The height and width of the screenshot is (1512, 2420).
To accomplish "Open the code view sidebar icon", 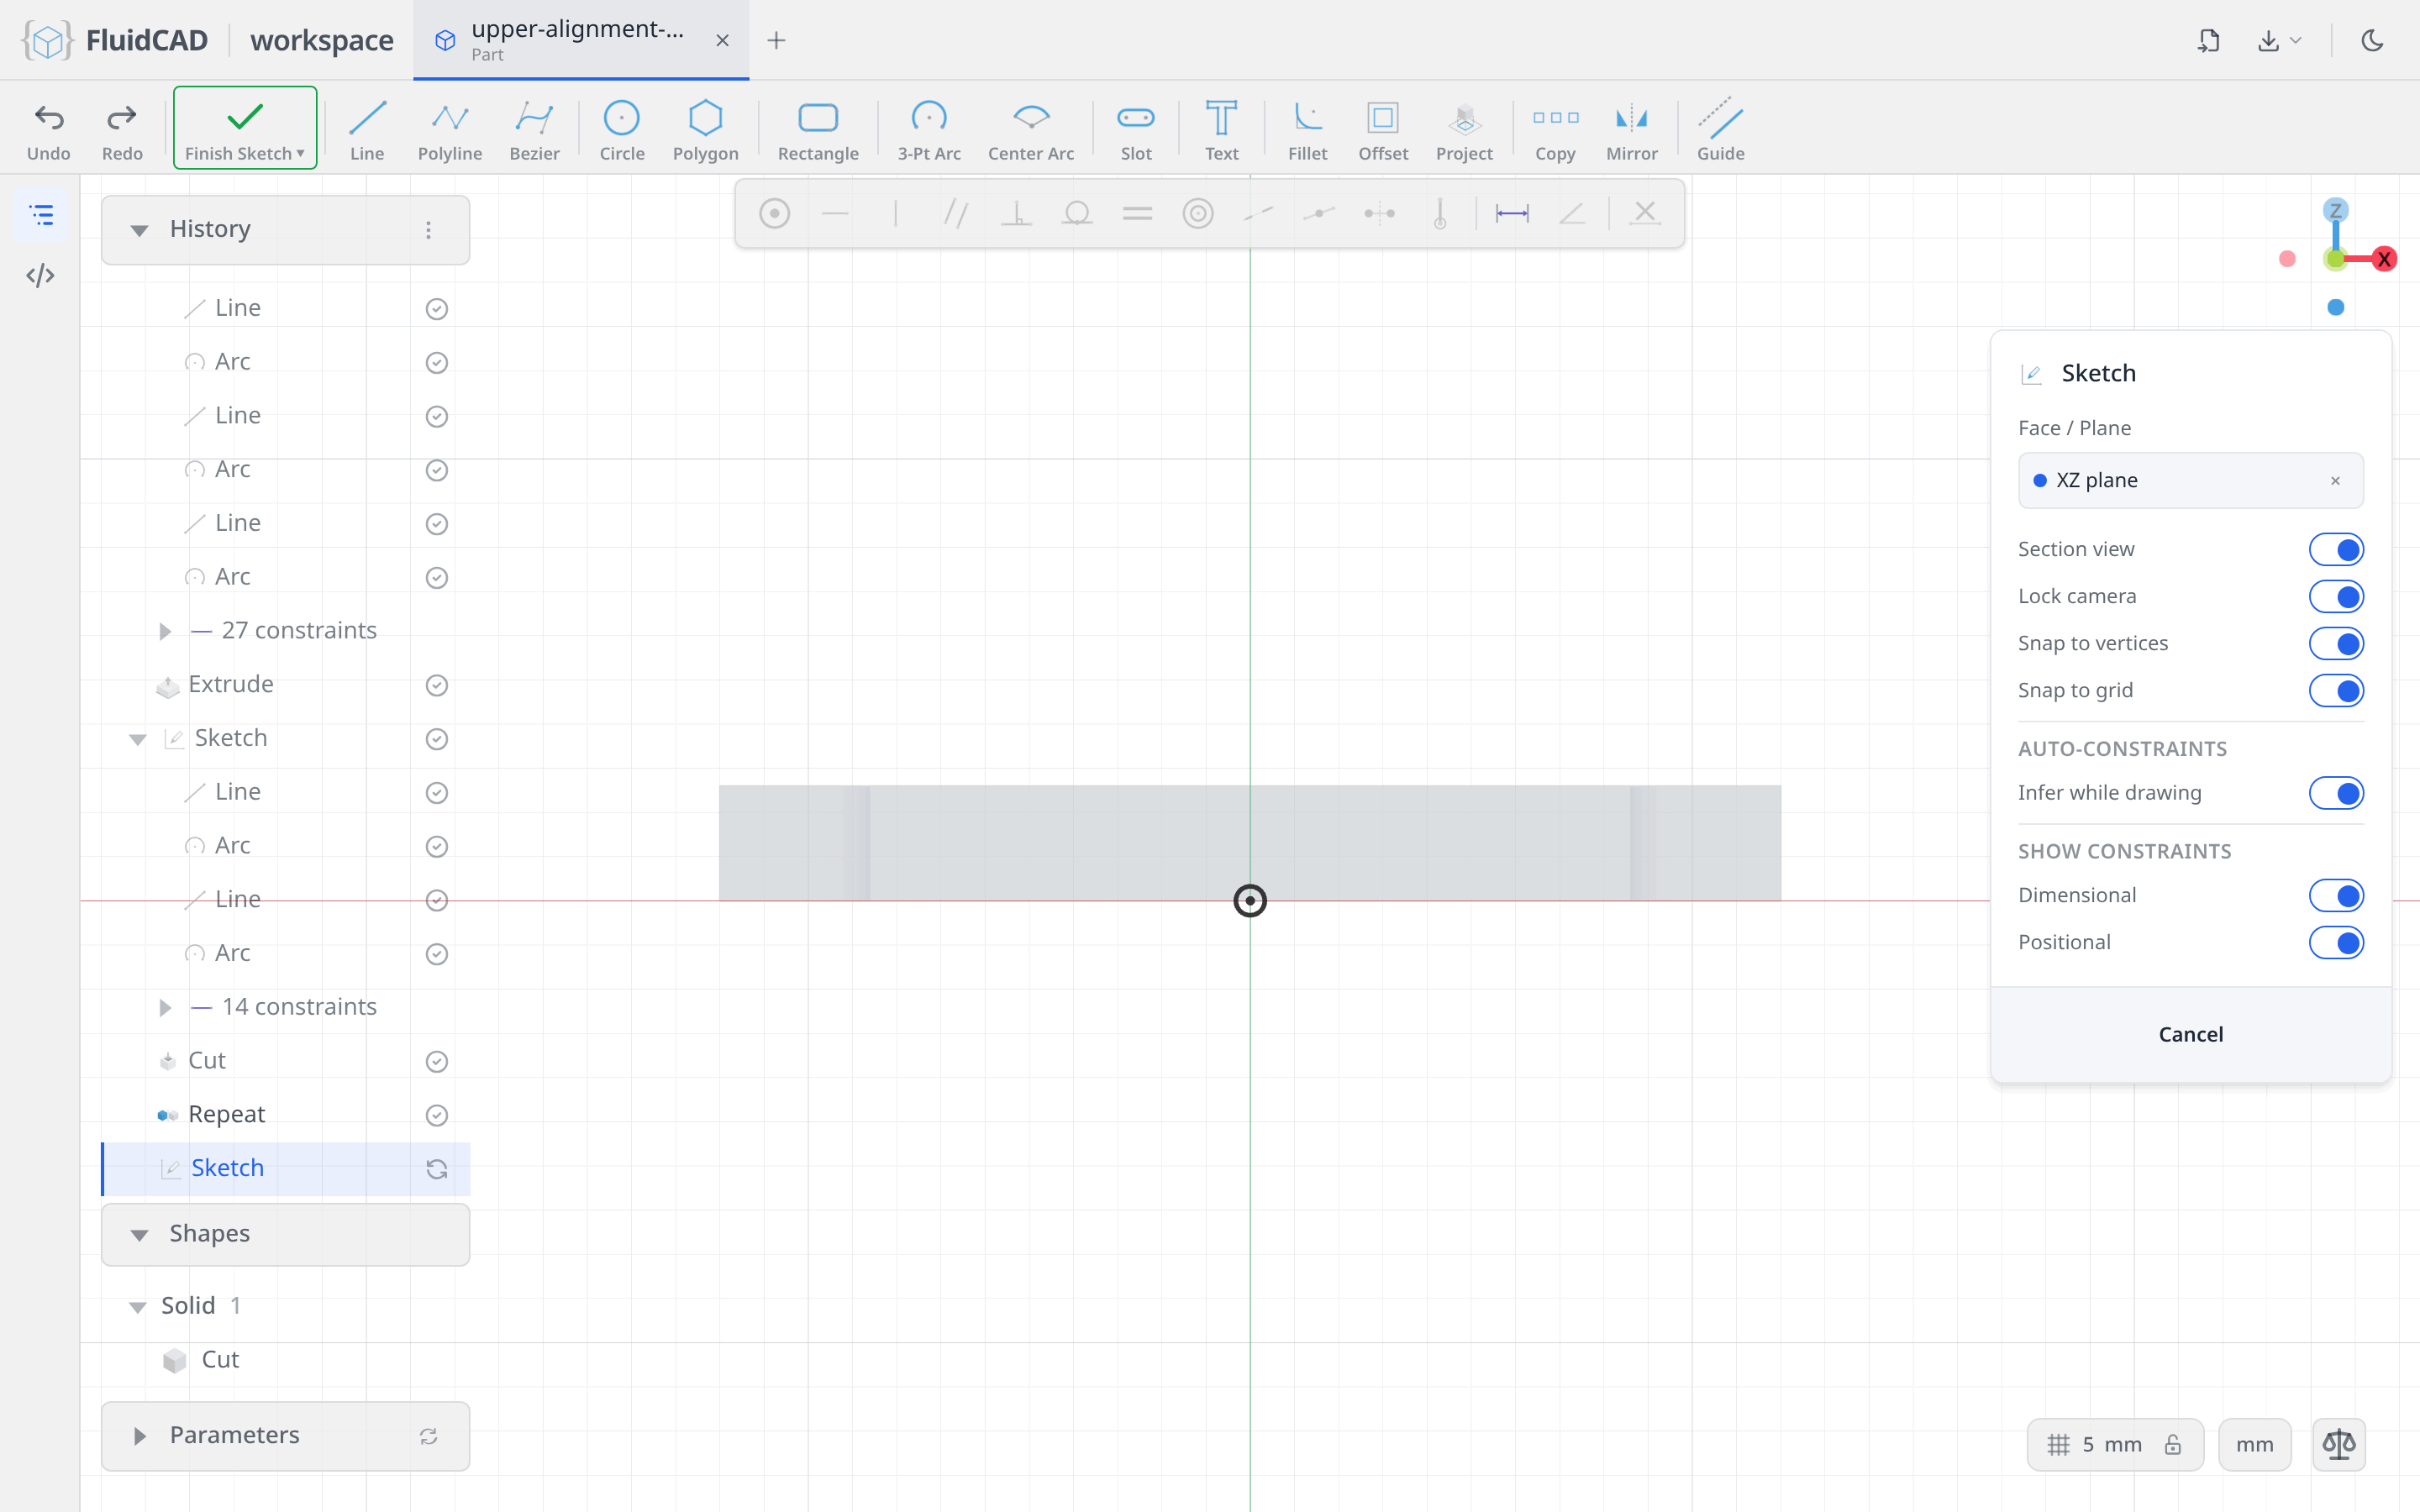I will click(x=40, y=275).
